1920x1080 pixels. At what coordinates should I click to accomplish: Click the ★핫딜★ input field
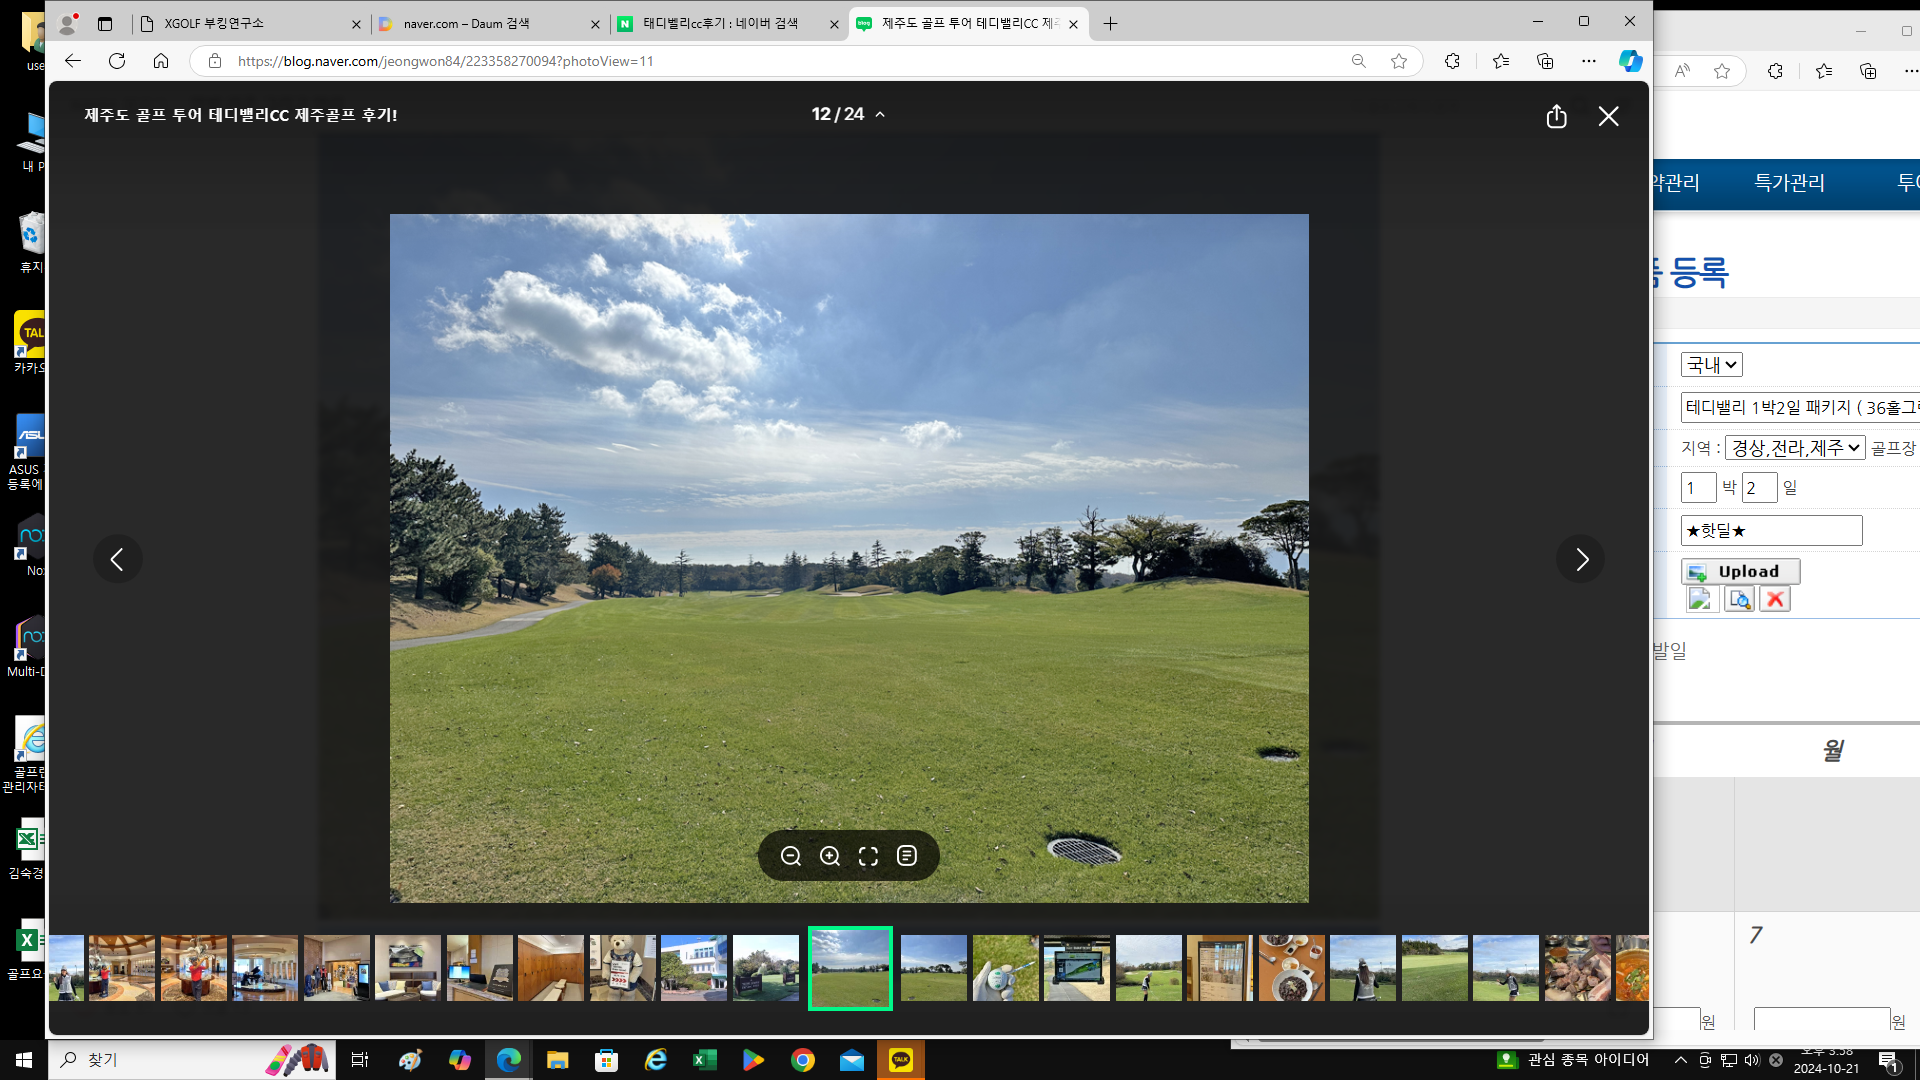1771,531
